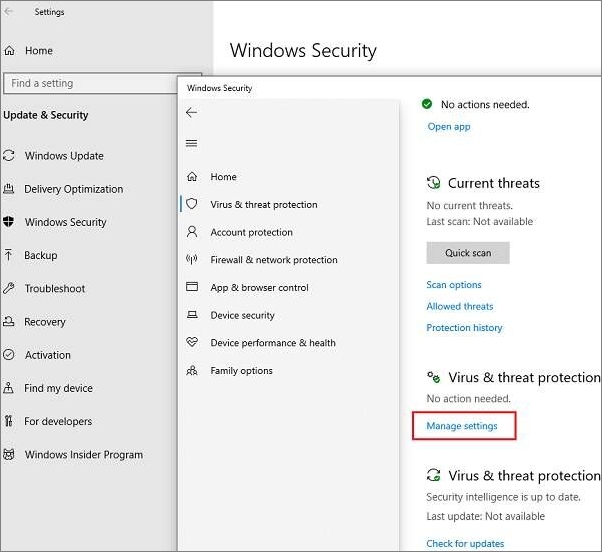Click the Check for updates link
Screen dimensions: 602x552
coord(465,543)
